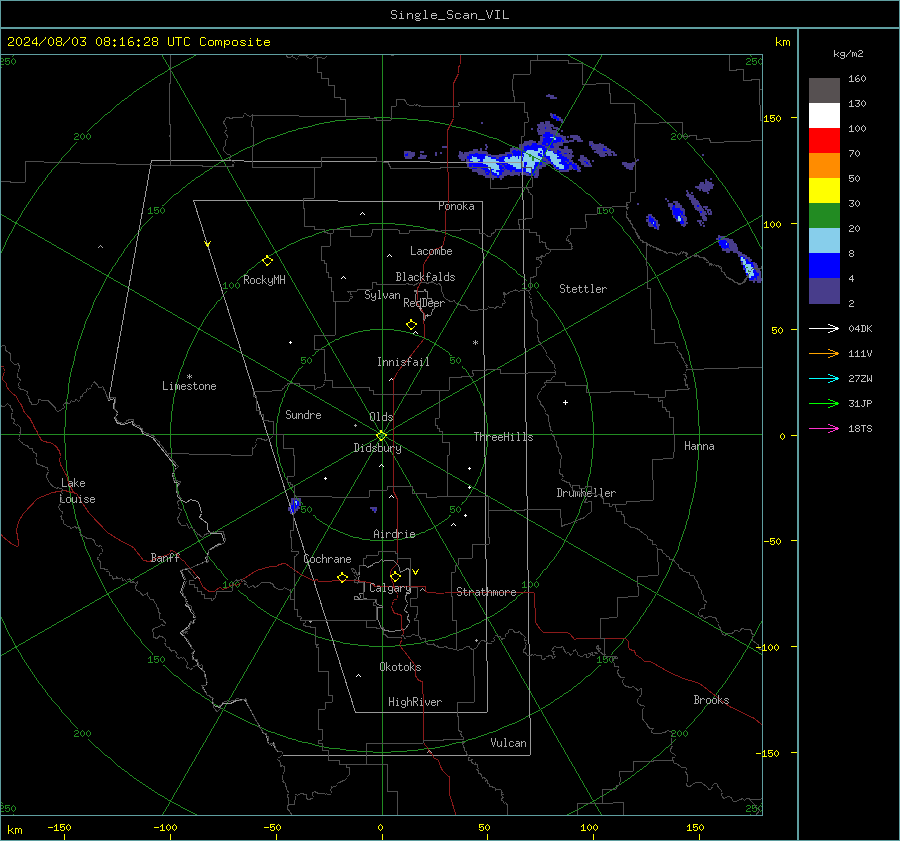The width and height of the screenshot is (900, 841).
Task: Click the Single_Scan_VIL title text
Action: point(449,15)
